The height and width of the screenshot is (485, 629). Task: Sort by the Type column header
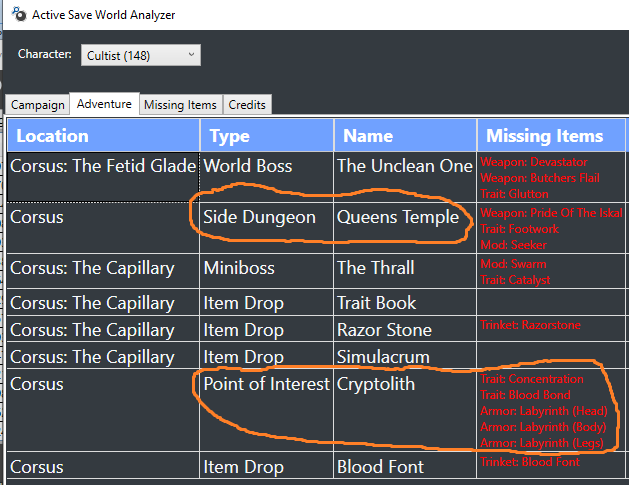tap(267, 135)
